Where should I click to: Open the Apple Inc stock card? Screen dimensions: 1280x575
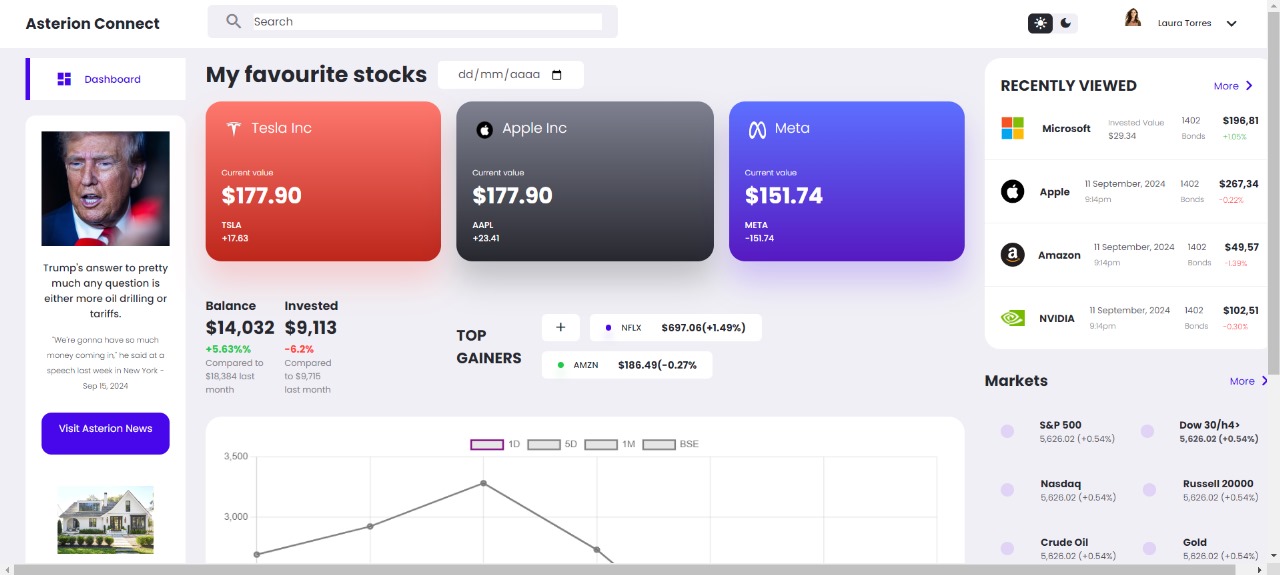[585, 181]
